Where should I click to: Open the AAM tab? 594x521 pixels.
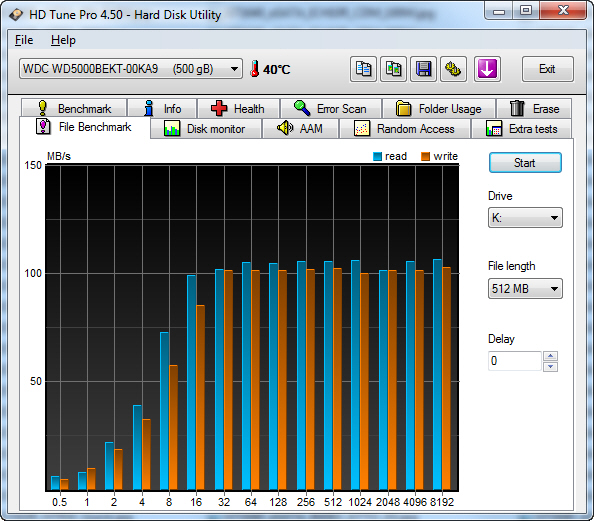pyautogui.click(x=300, y=129)
